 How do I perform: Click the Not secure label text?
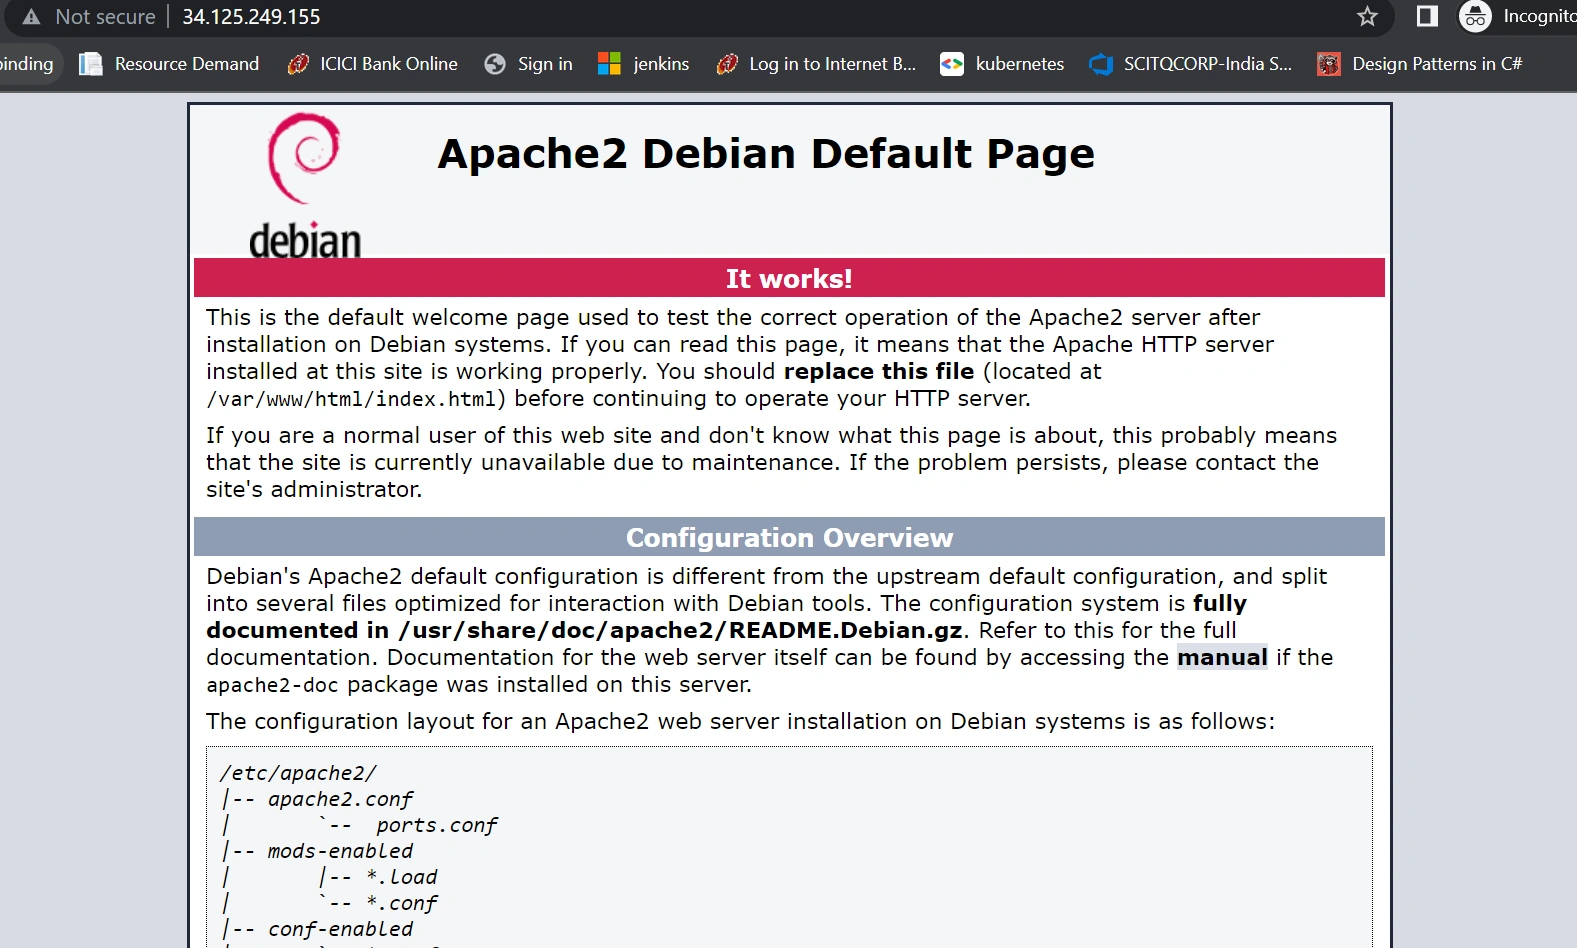pyautogui.click(x=105, y=17)
